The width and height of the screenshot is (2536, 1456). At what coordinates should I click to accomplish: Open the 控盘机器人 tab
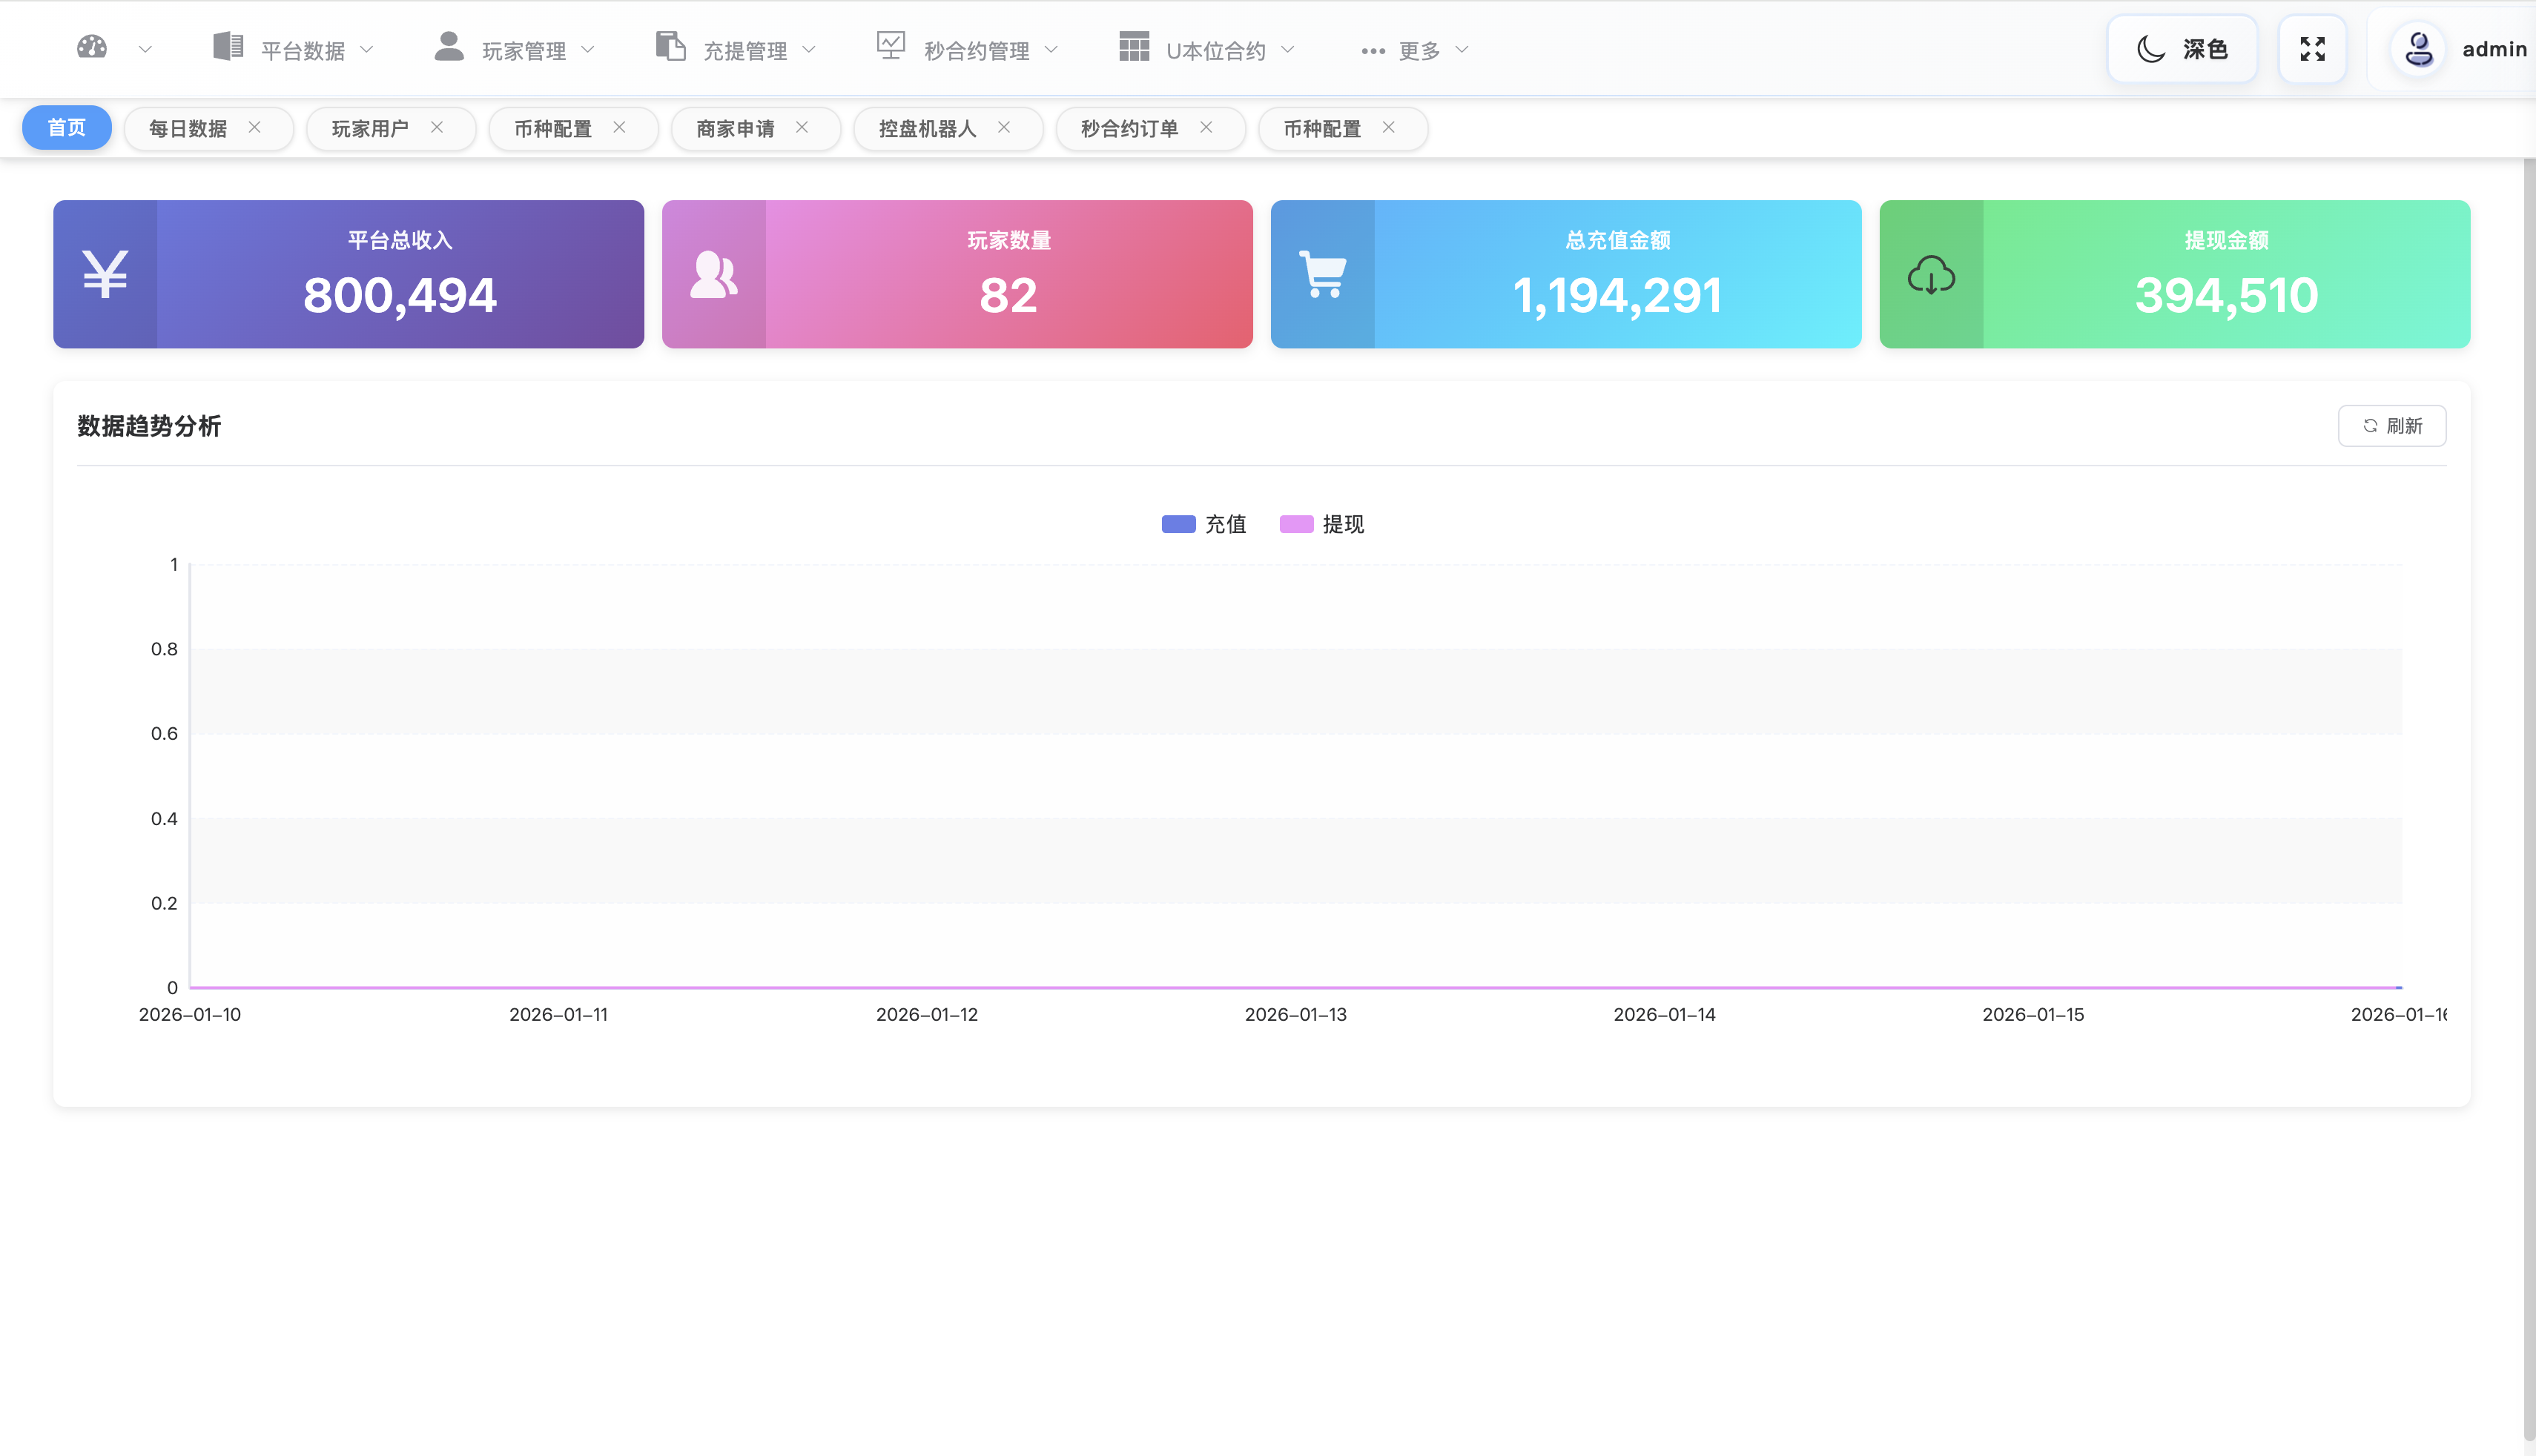coord(928,128)
